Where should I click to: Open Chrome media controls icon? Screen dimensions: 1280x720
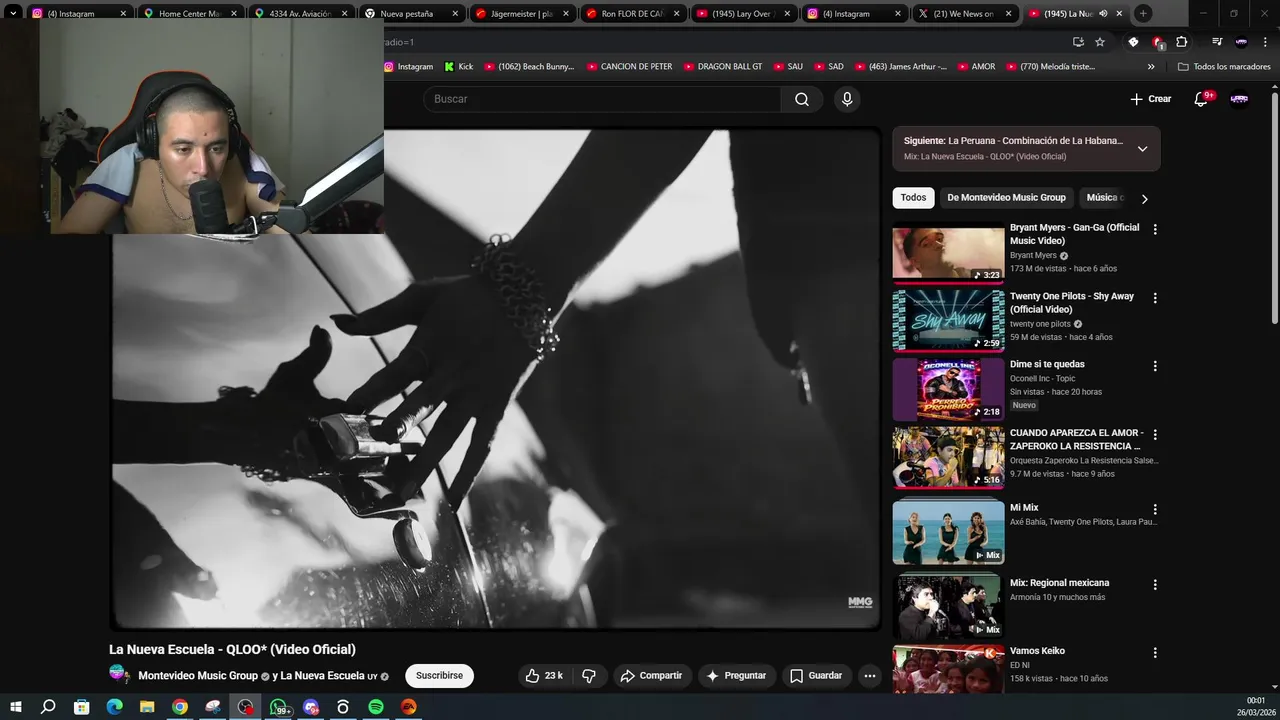[x=1217, y=42]
